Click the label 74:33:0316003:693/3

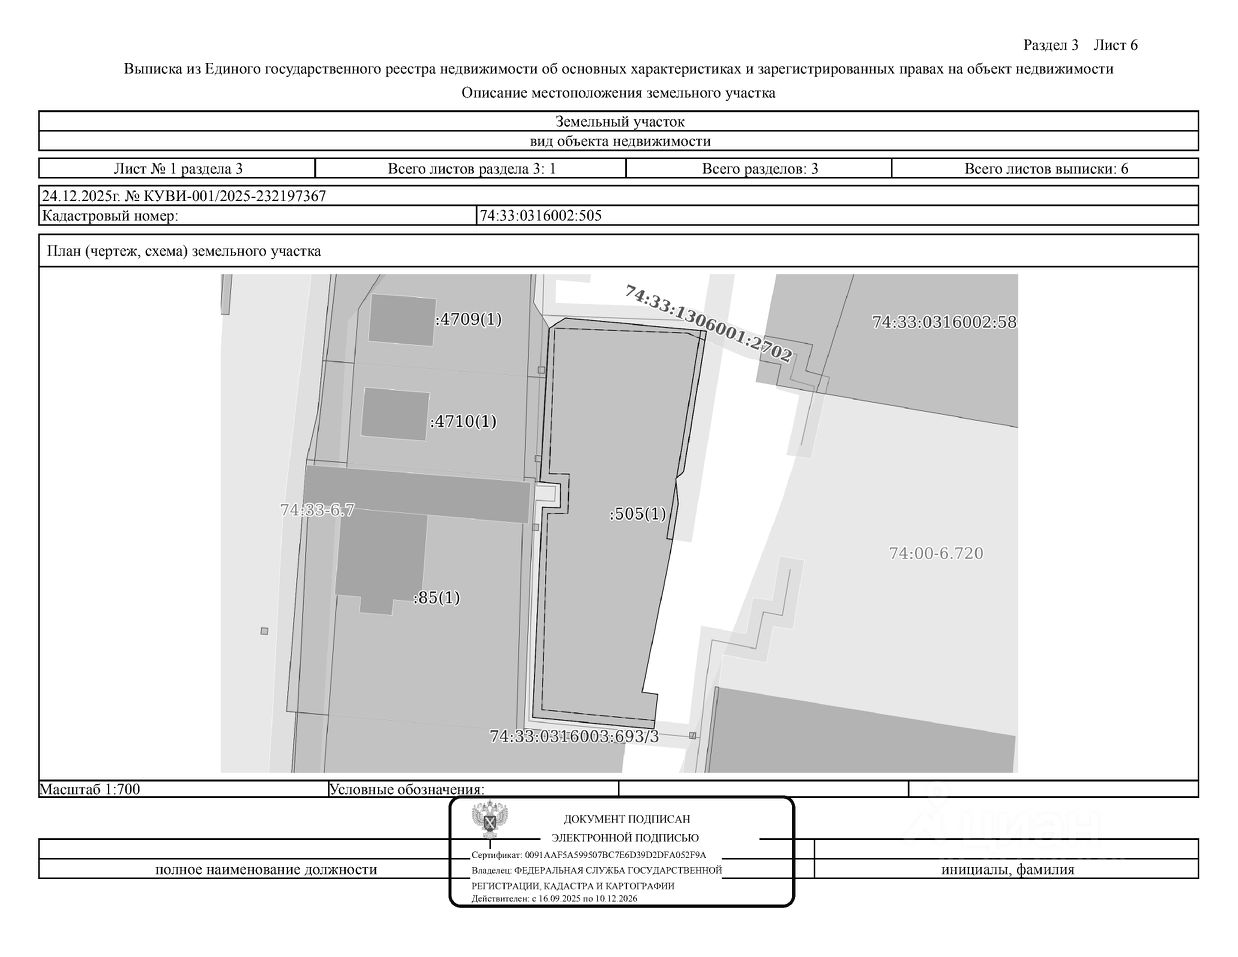574,736
